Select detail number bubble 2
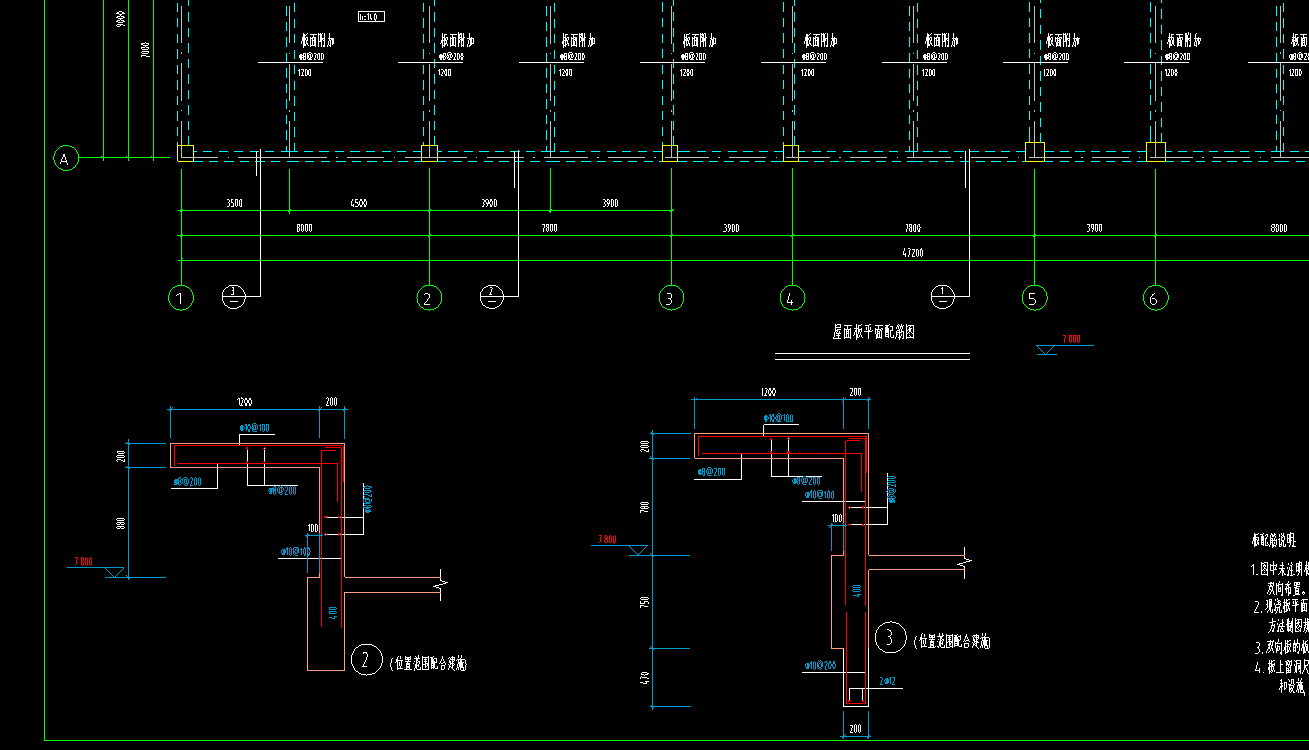This screenshot has width=1309, height=750. point(367,660)
